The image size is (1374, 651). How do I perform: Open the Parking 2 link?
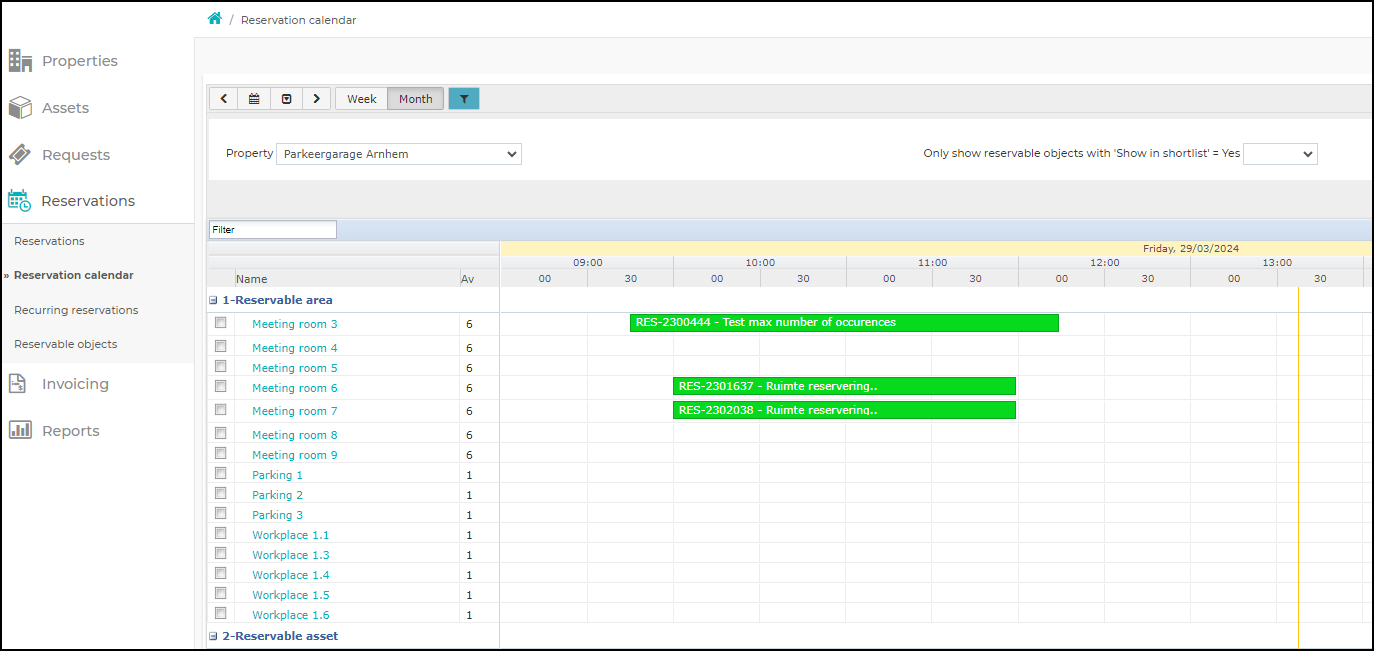[277, 495]
